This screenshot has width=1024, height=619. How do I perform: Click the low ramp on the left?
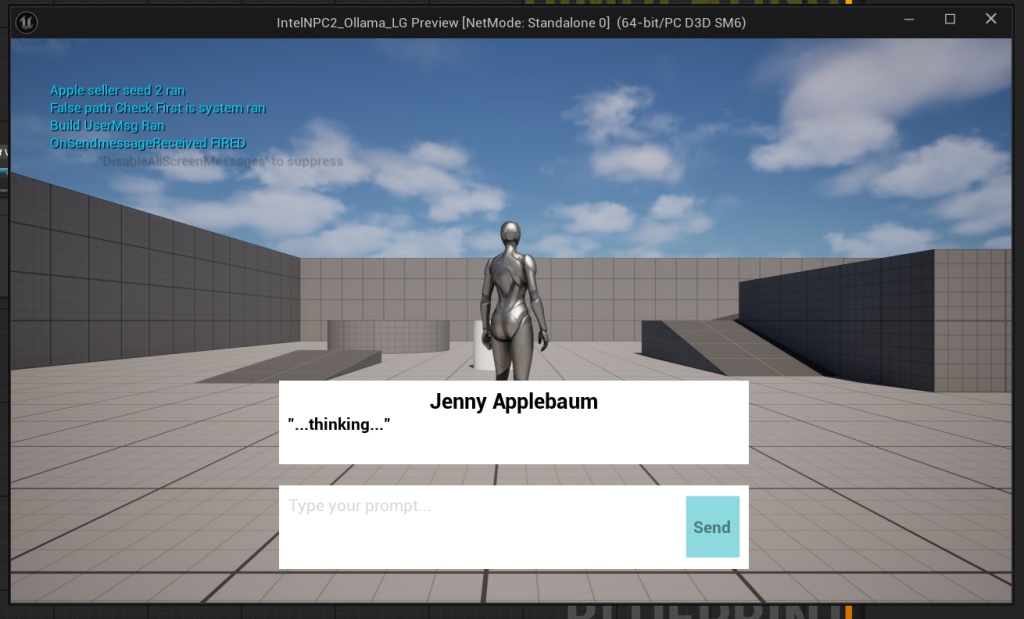click(300, 364)
